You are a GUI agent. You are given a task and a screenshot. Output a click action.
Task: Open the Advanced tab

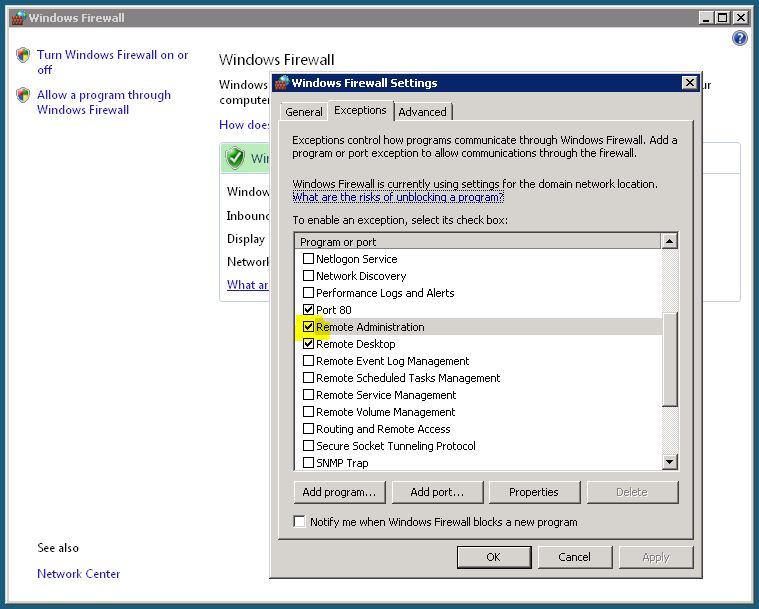point(423,112)
